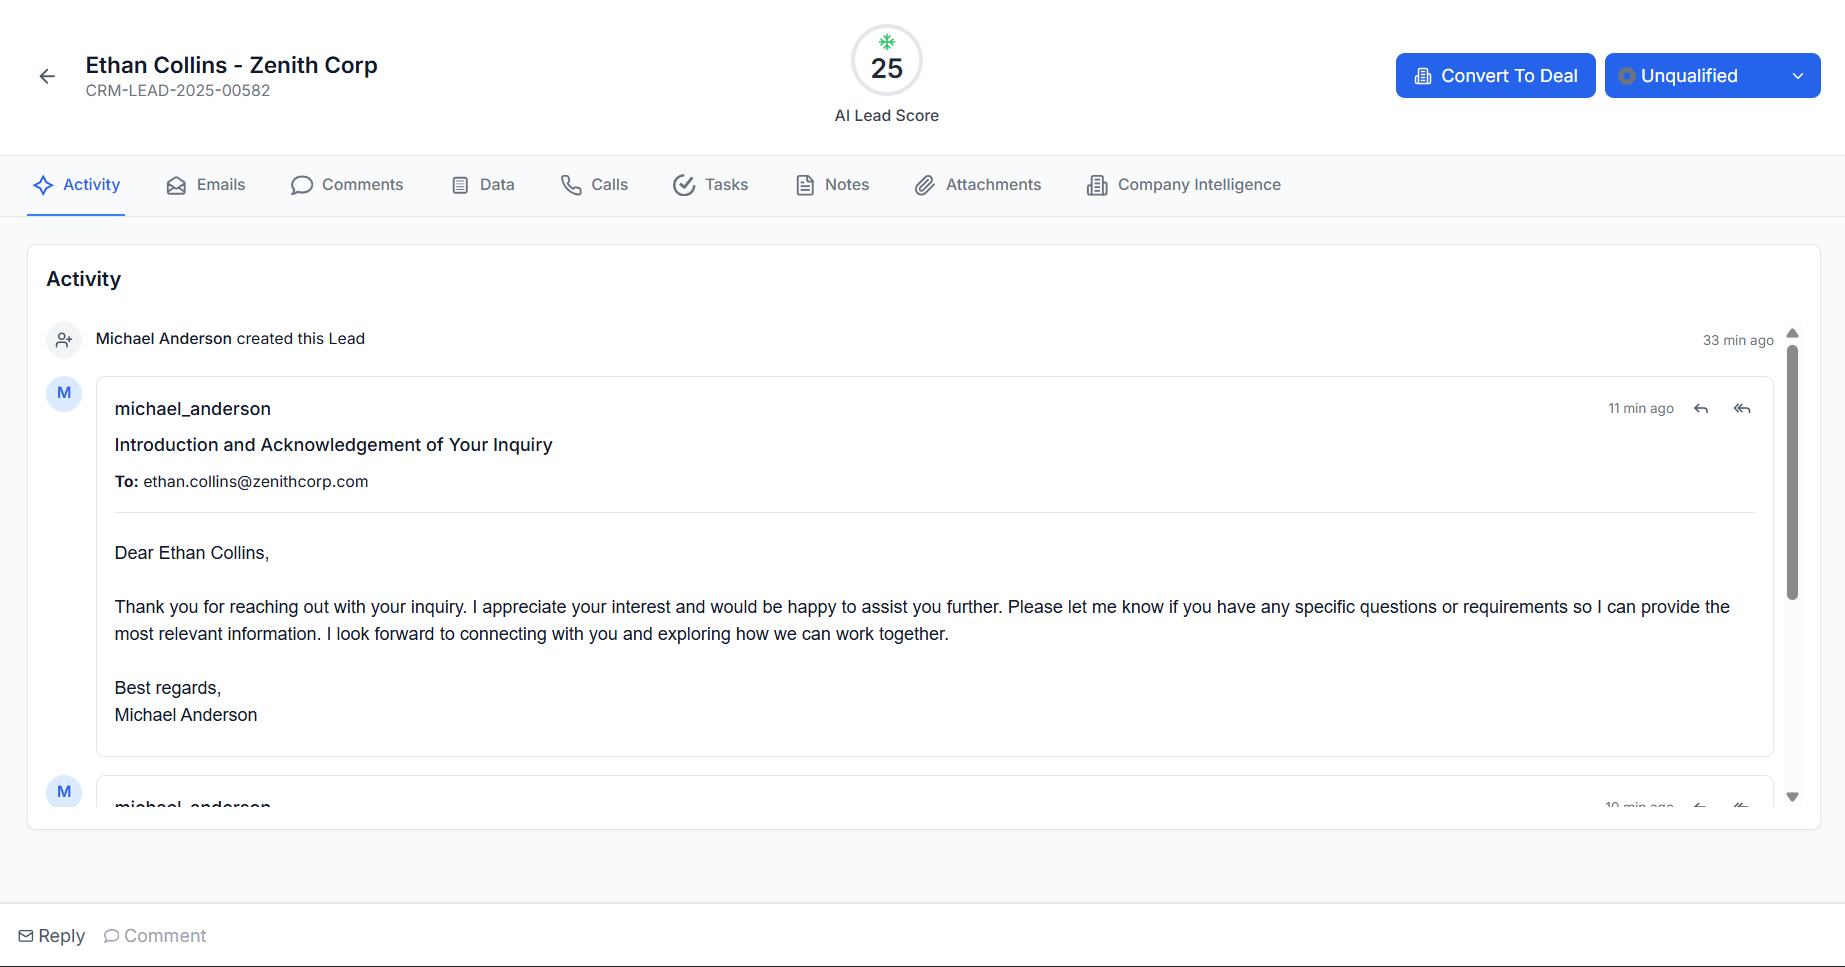This screenshot has height=967, width=1845.
Task: Click the AI Lead Score circle
Action: click(x=886, y=60)
